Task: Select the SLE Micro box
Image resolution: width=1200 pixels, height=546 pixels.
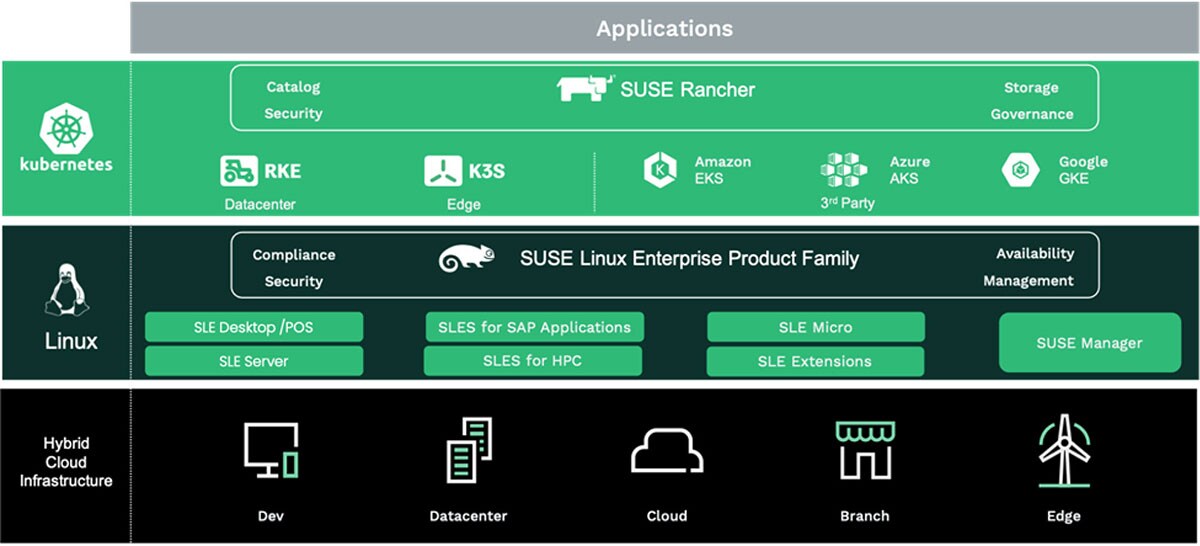Action: click(816, 327)
